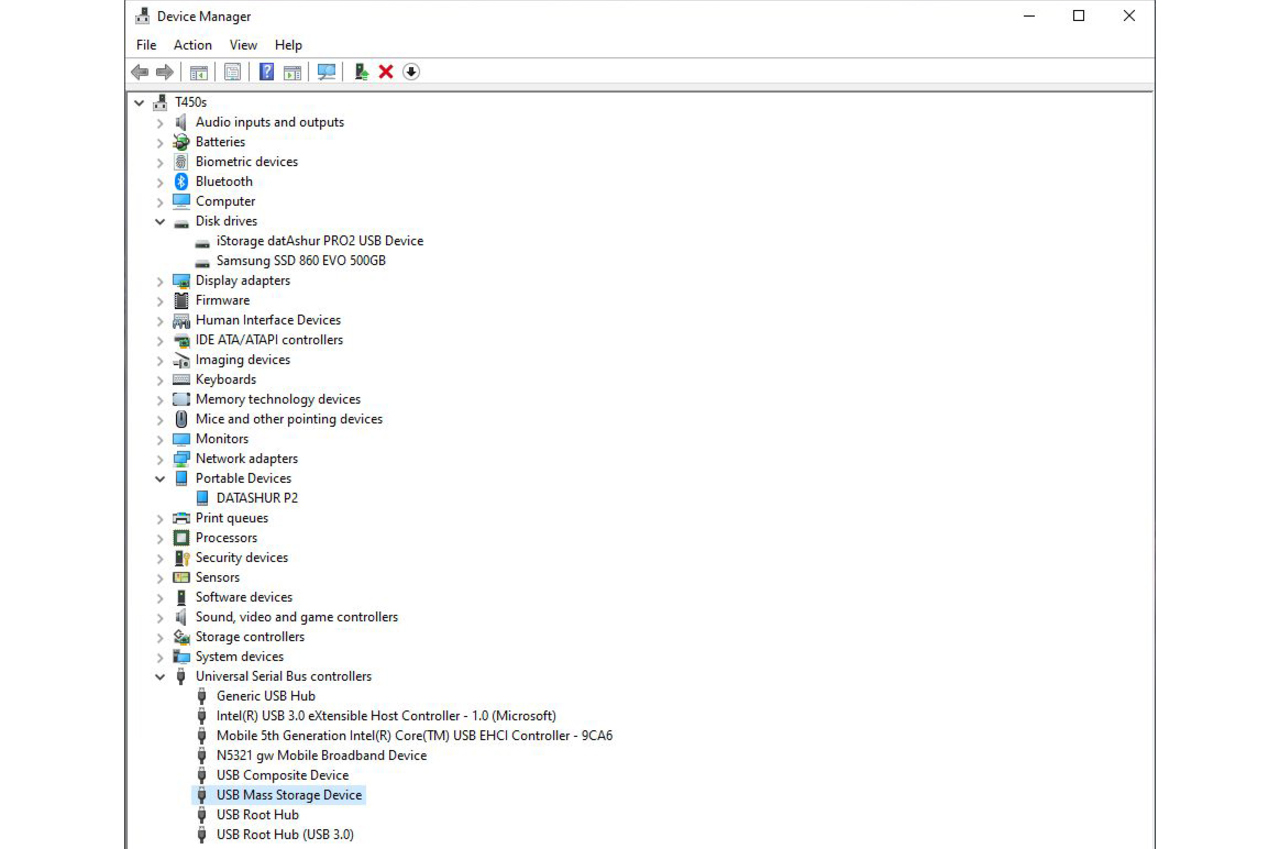Click the Scan for hardware changes icon

pos(326,72)
